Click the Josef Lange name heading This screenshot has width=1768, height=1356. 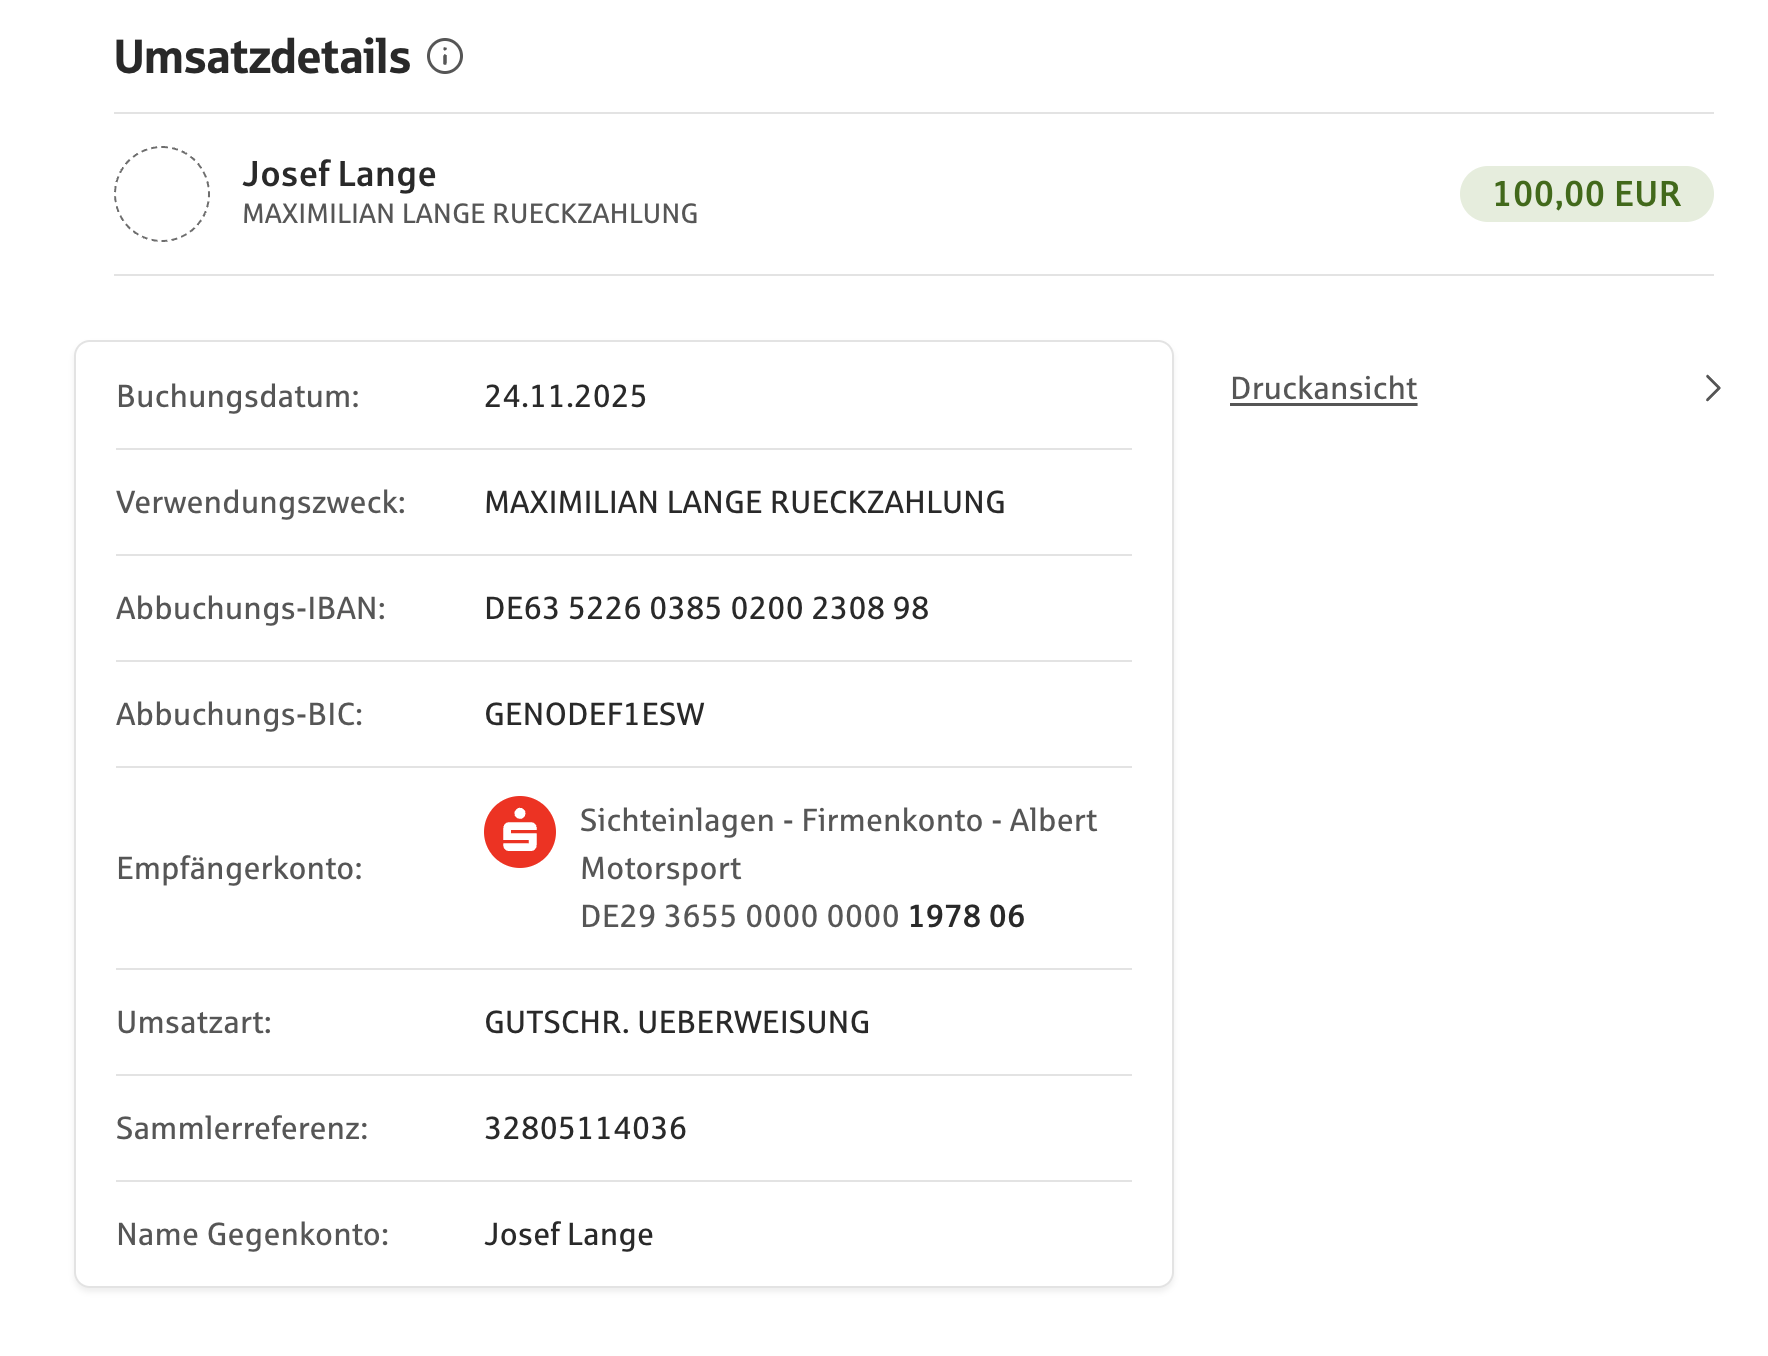coord(339,174)
